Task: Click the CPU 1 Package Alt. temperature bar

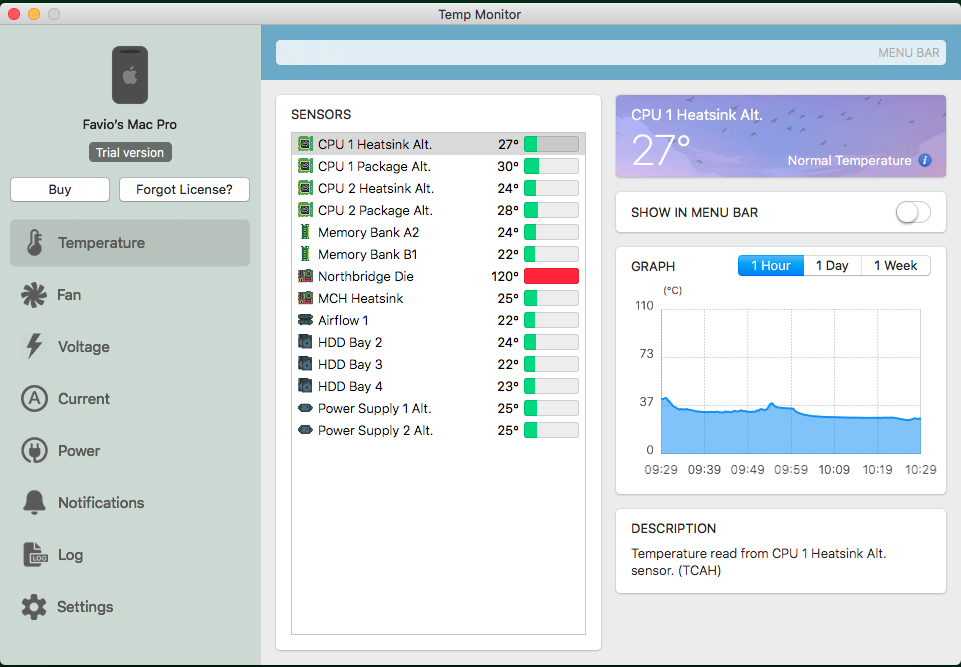Action: 552,166
